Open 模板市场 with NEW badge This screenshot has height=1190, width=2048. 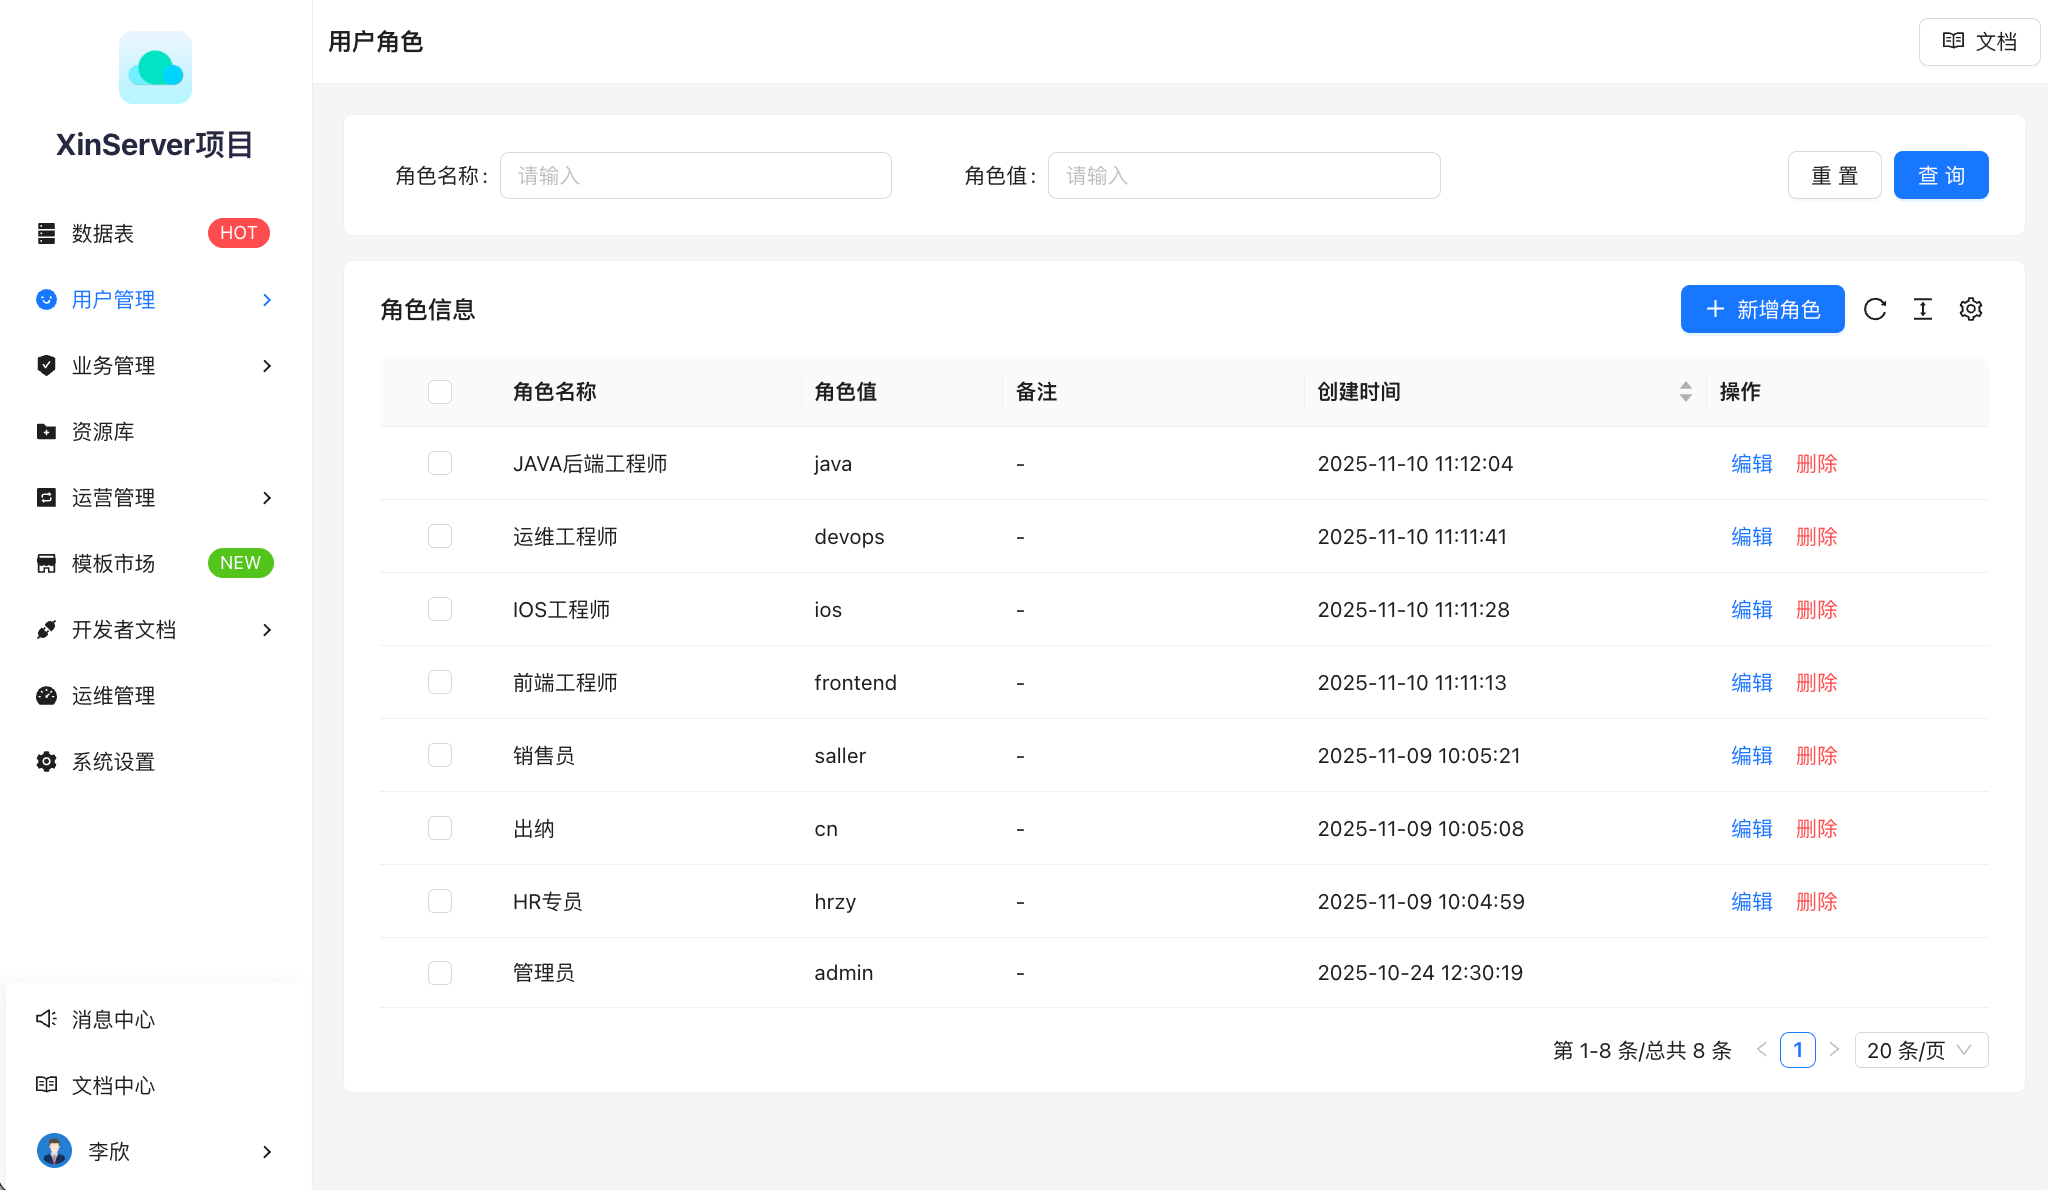click(113, 563)
